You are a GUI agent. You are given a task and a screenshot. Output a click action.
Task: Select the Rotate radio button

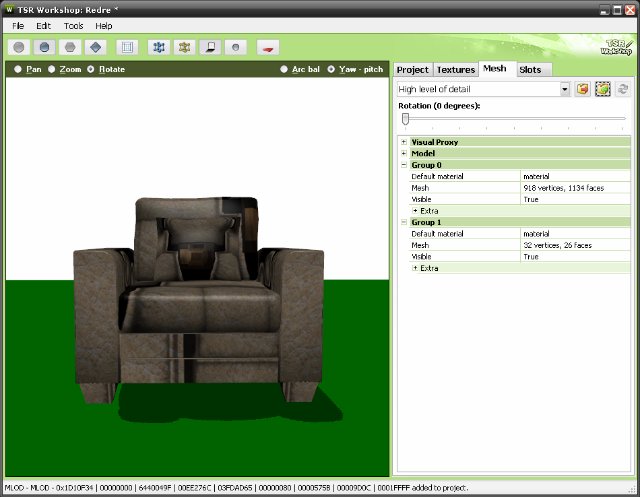coord(91,69)
